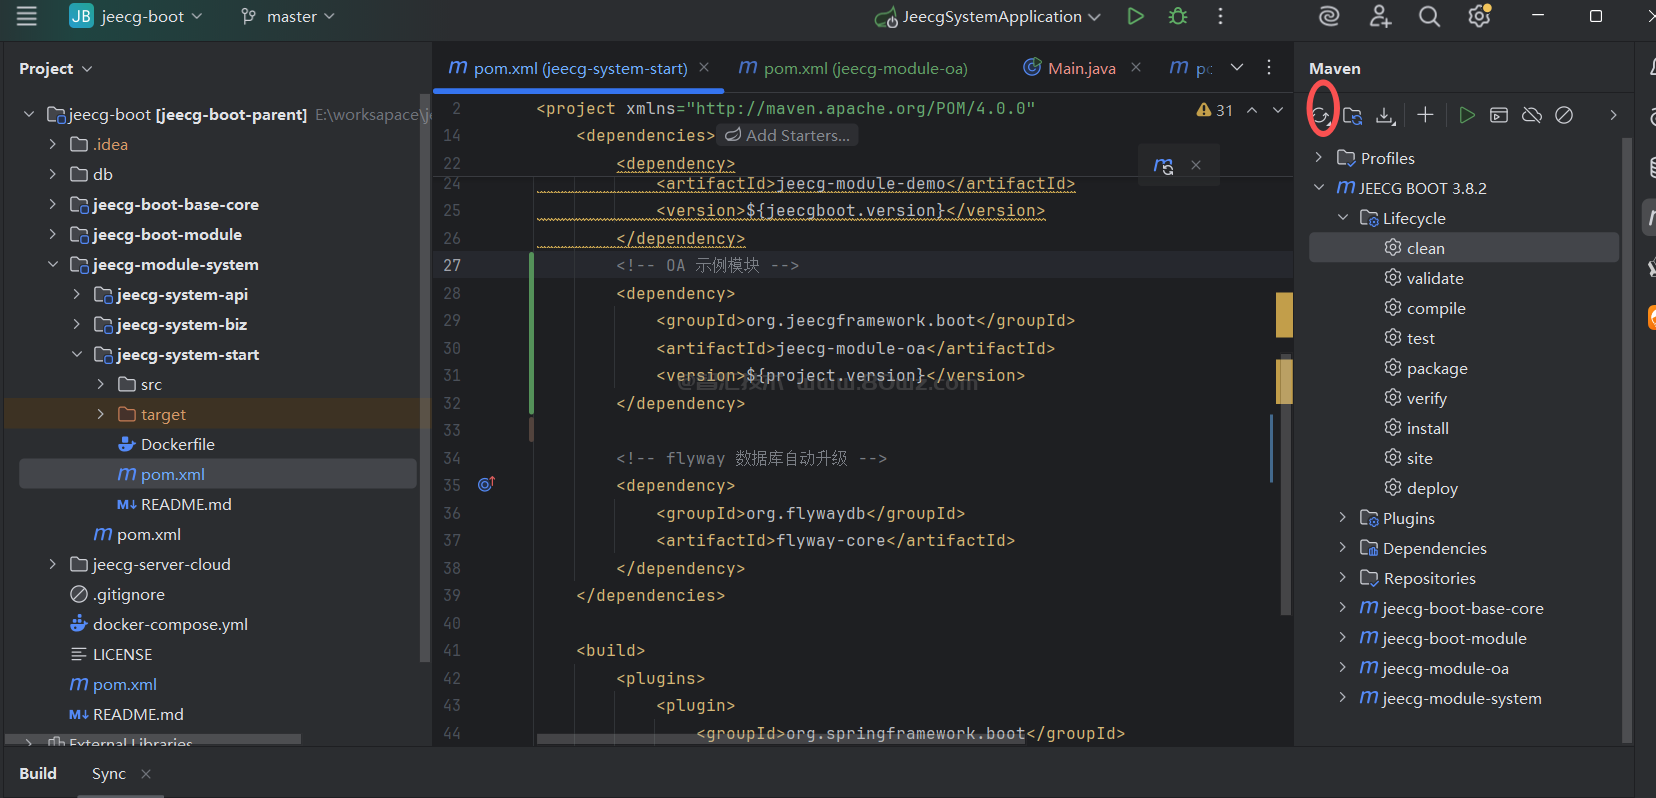Open editor tab options menu

1269,67
